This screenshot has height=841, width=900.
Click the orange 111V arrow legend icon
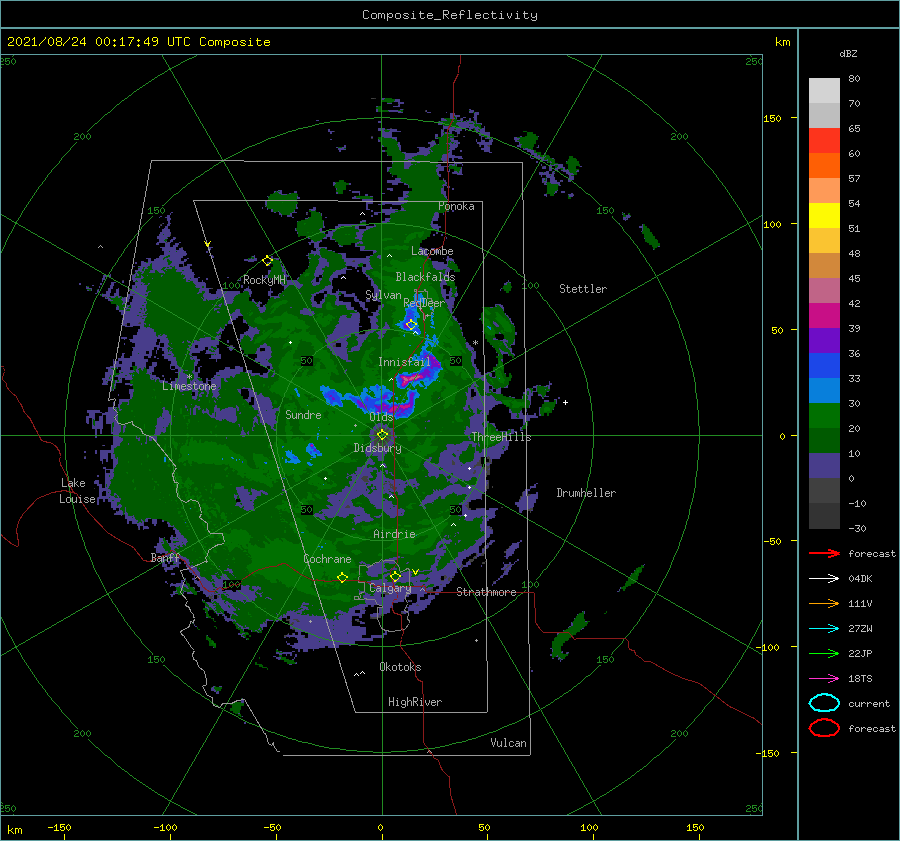[824, 603]
